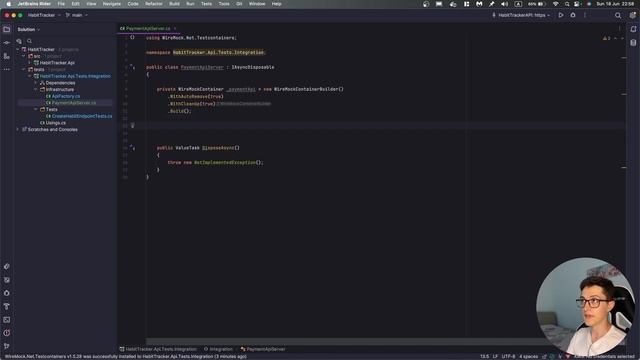Image resolution: width=640 pixels, height=360 pixels.
Task: Click the volume icon in menu bar
Action: click(505, 4)
